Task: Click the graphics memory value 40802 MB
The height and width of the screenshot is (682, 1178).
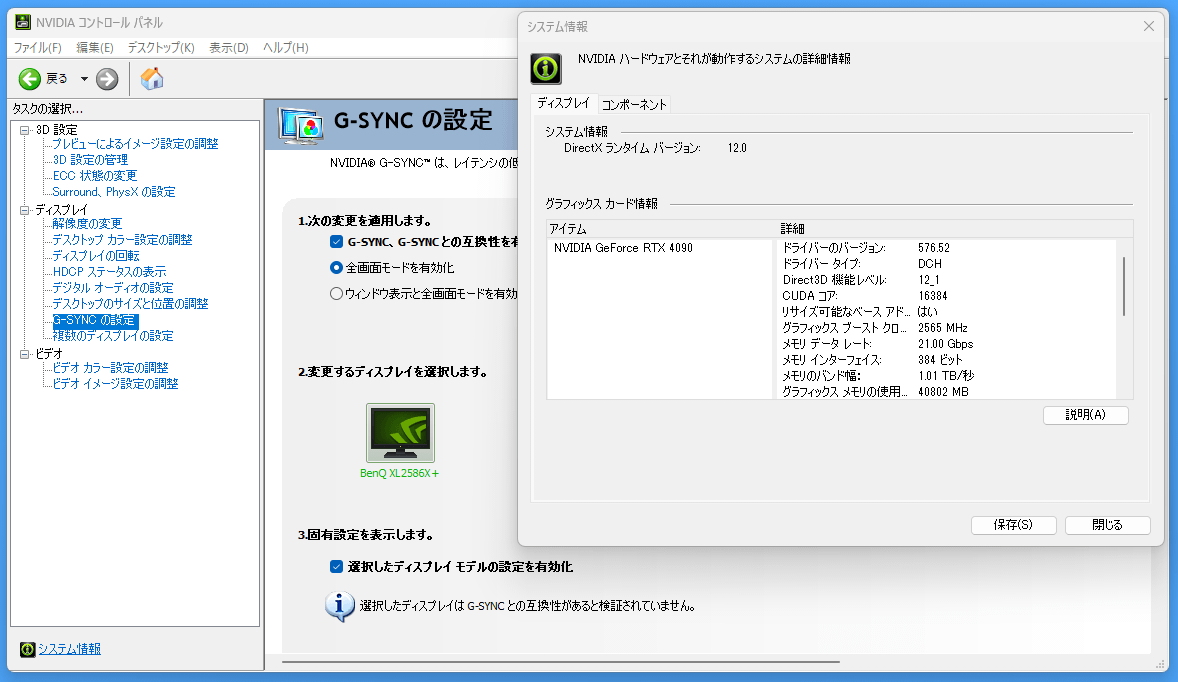Action: tap(944, 392)
